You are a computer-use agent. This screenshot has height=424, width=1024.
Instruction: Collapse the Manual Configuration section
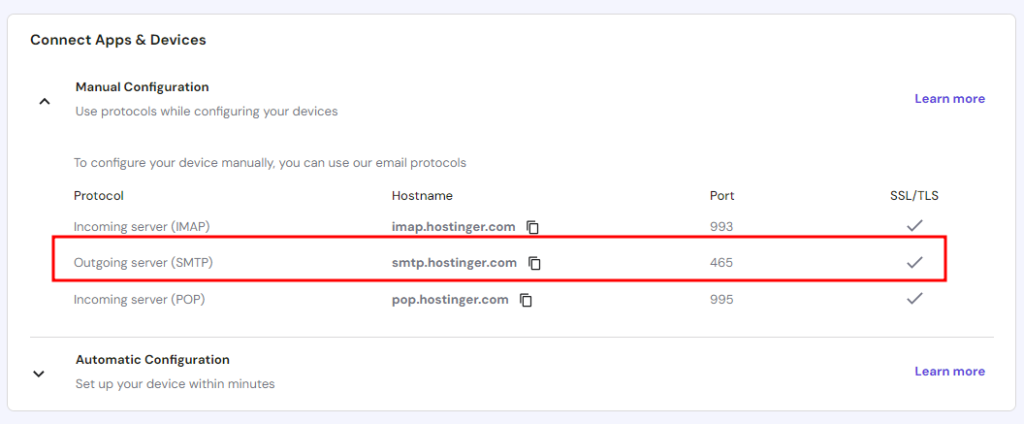click(x=44, y=101)
